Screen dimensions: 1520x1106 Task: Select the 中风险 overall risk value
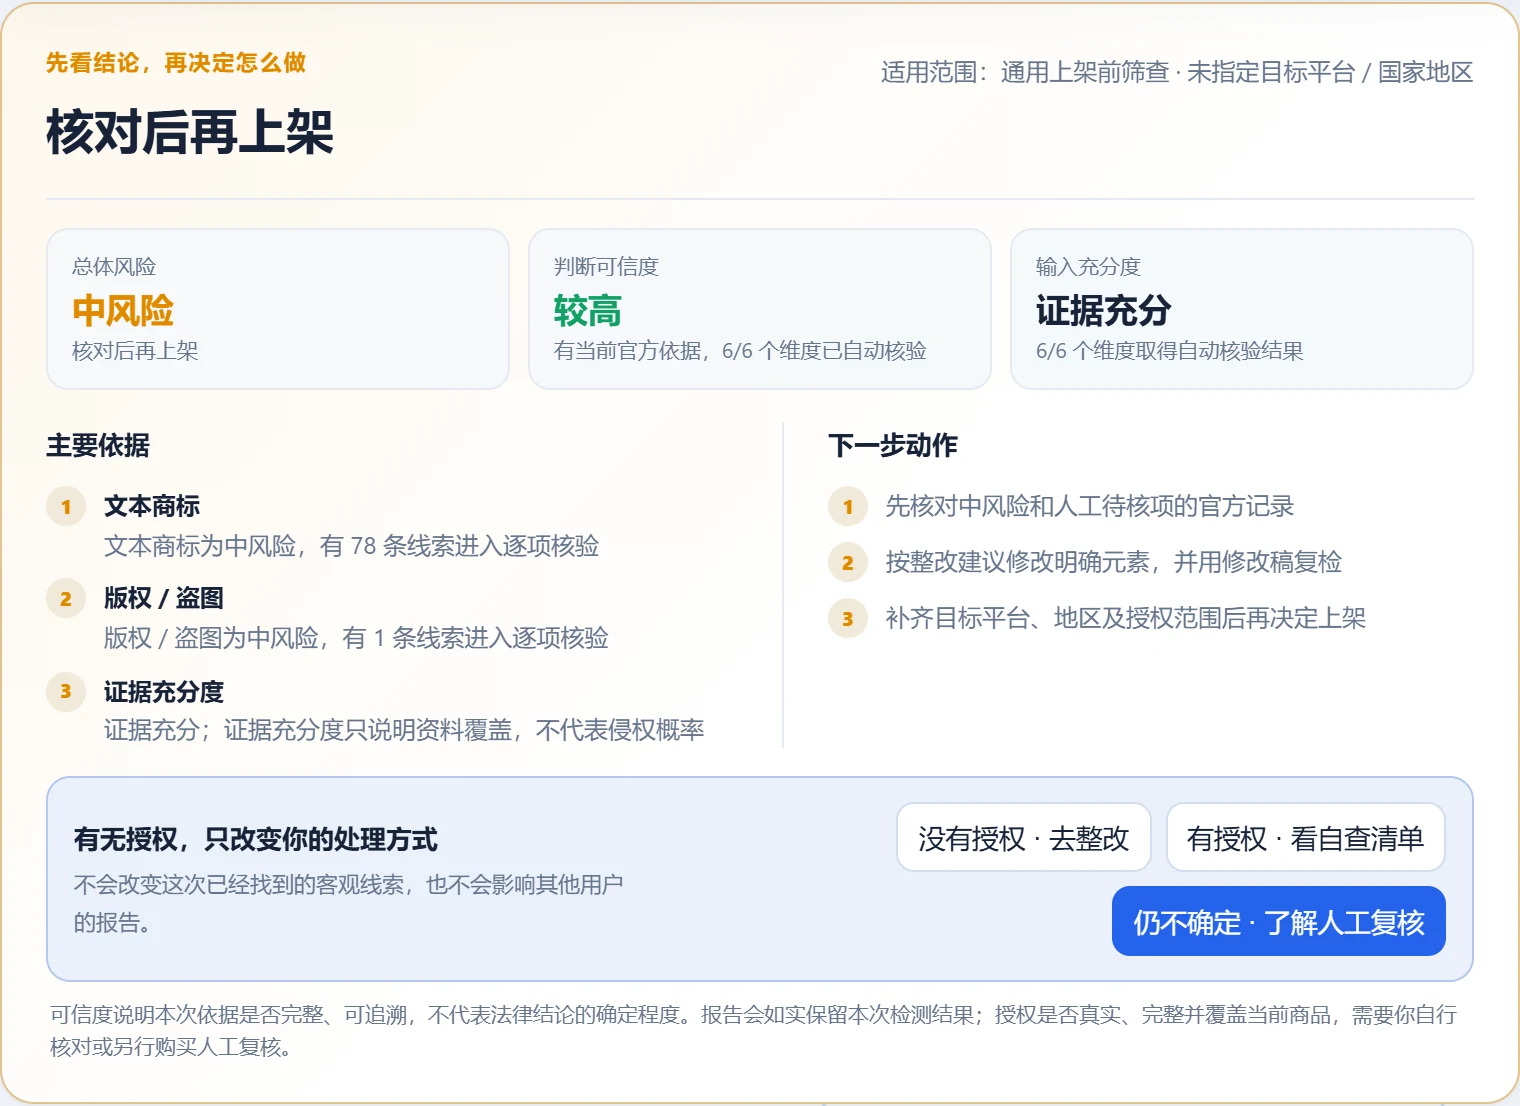(x=123, y=310)
